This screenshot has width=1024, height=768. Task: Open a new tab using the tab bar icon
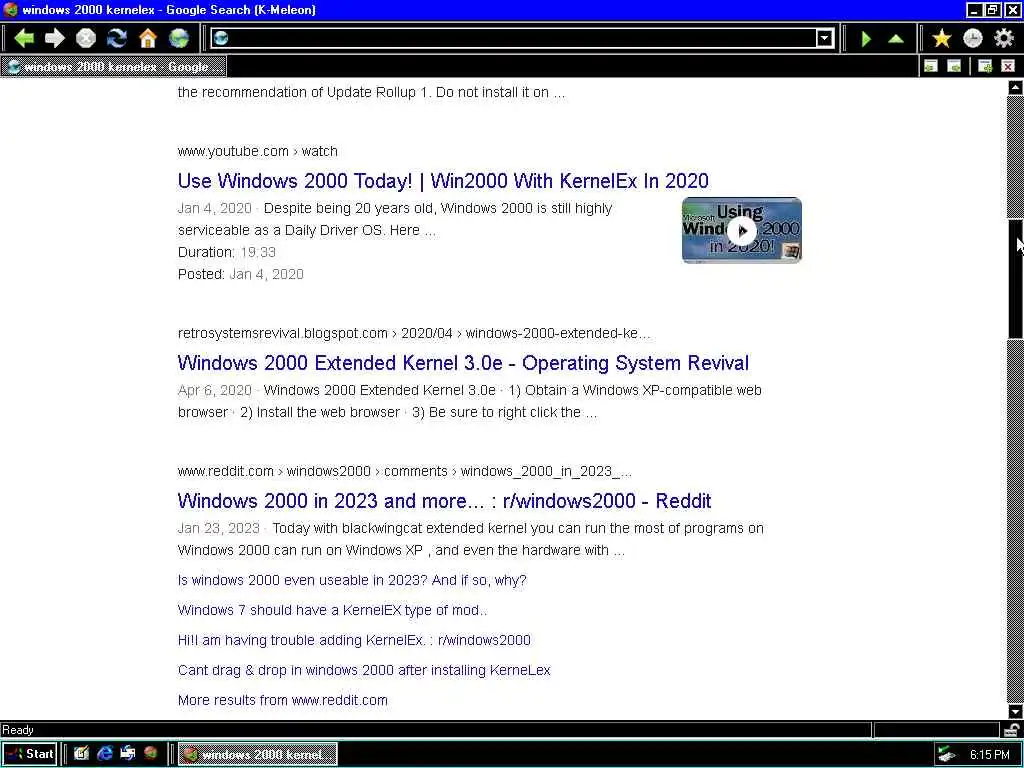985,66
